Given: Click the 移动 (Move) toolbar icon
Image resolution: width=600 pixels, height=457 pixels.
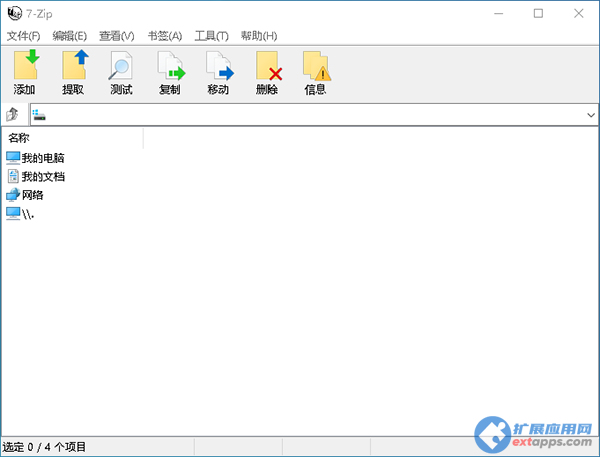Looking at the screenshot, I should click(219, 66).
